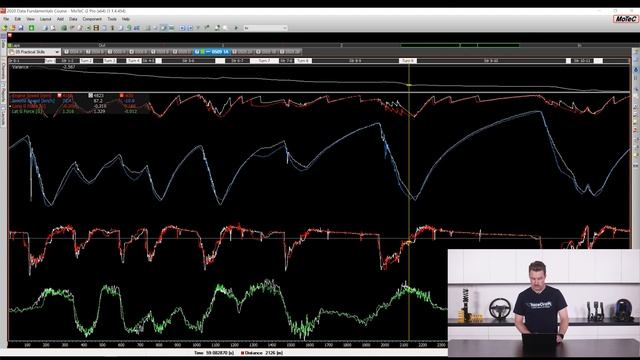The height and width of the screenshot is (360, 640).
Task: Click the Long G Force legend label
Action: pyautogui.click(x=29, y=106)
